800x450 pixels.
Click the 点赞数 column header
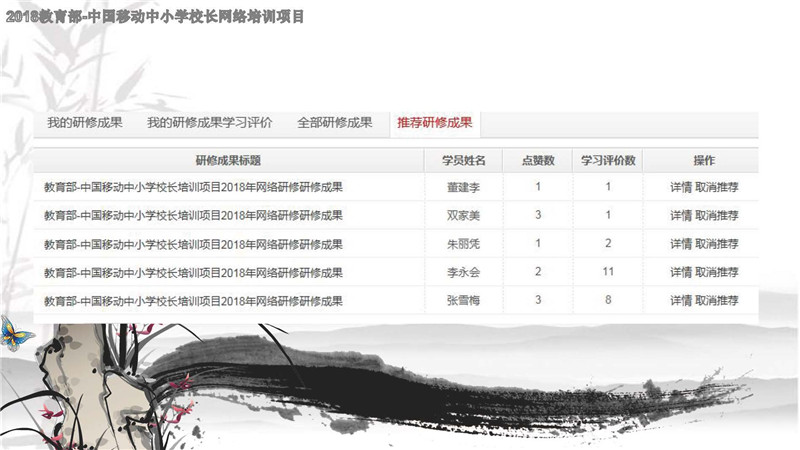pyautogui.click(x=538, y=161)
